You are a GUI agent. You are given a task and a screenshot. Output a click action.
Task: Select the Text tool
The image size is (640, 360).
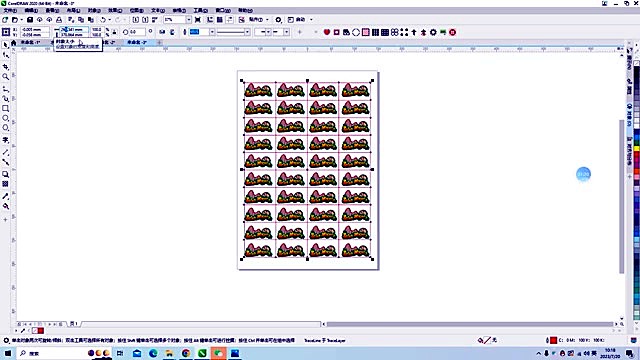click(x=5, y=140)
